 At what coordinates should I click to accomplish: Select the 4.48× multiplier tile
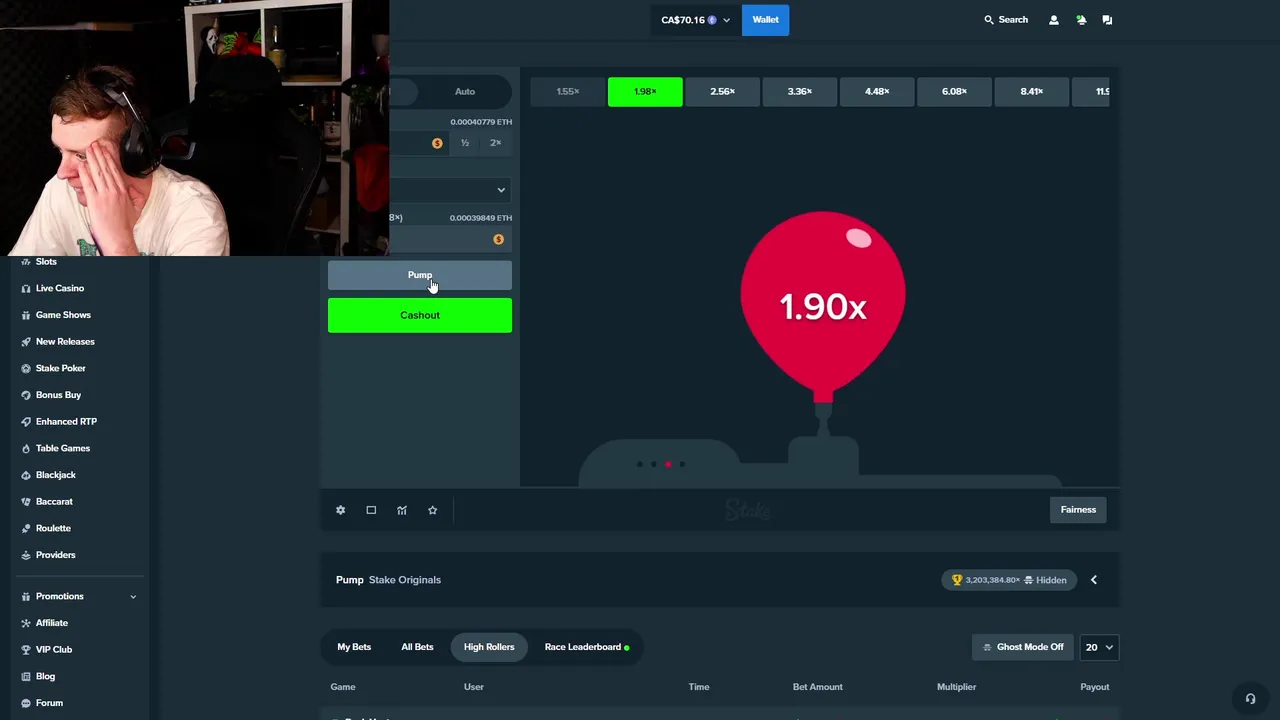pos(877,92)
